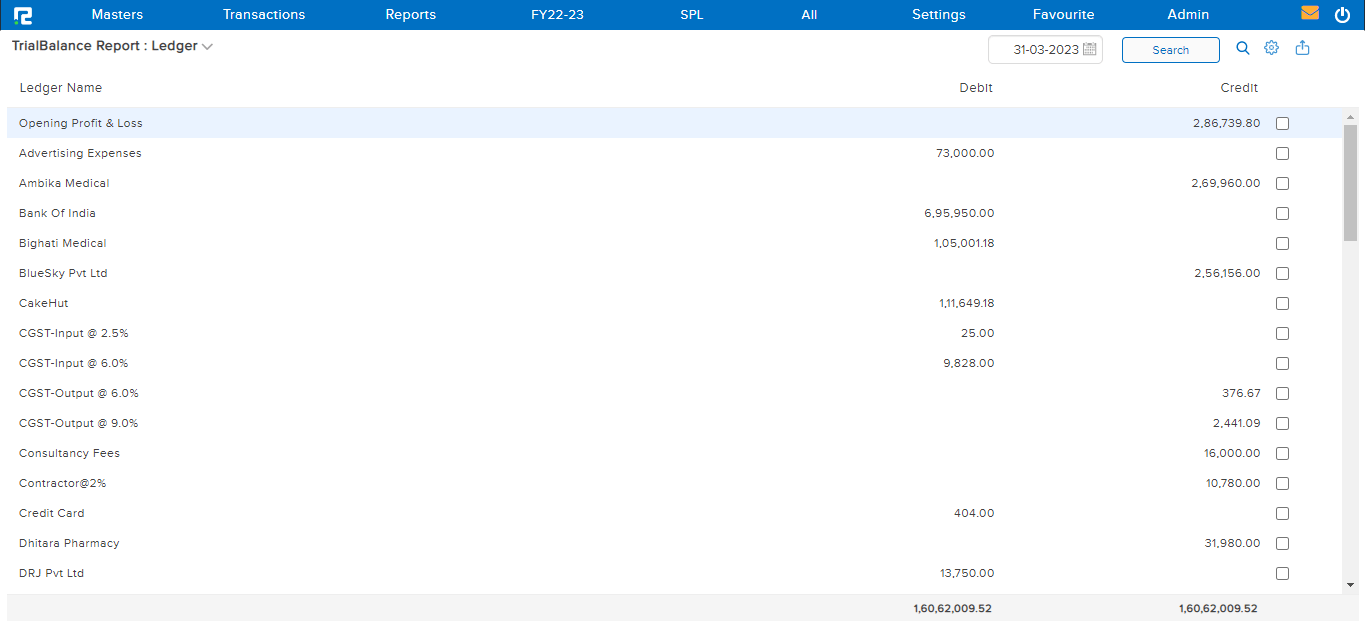Open the mail envelope icon

pyautogui.click(x=1310, y=14)
